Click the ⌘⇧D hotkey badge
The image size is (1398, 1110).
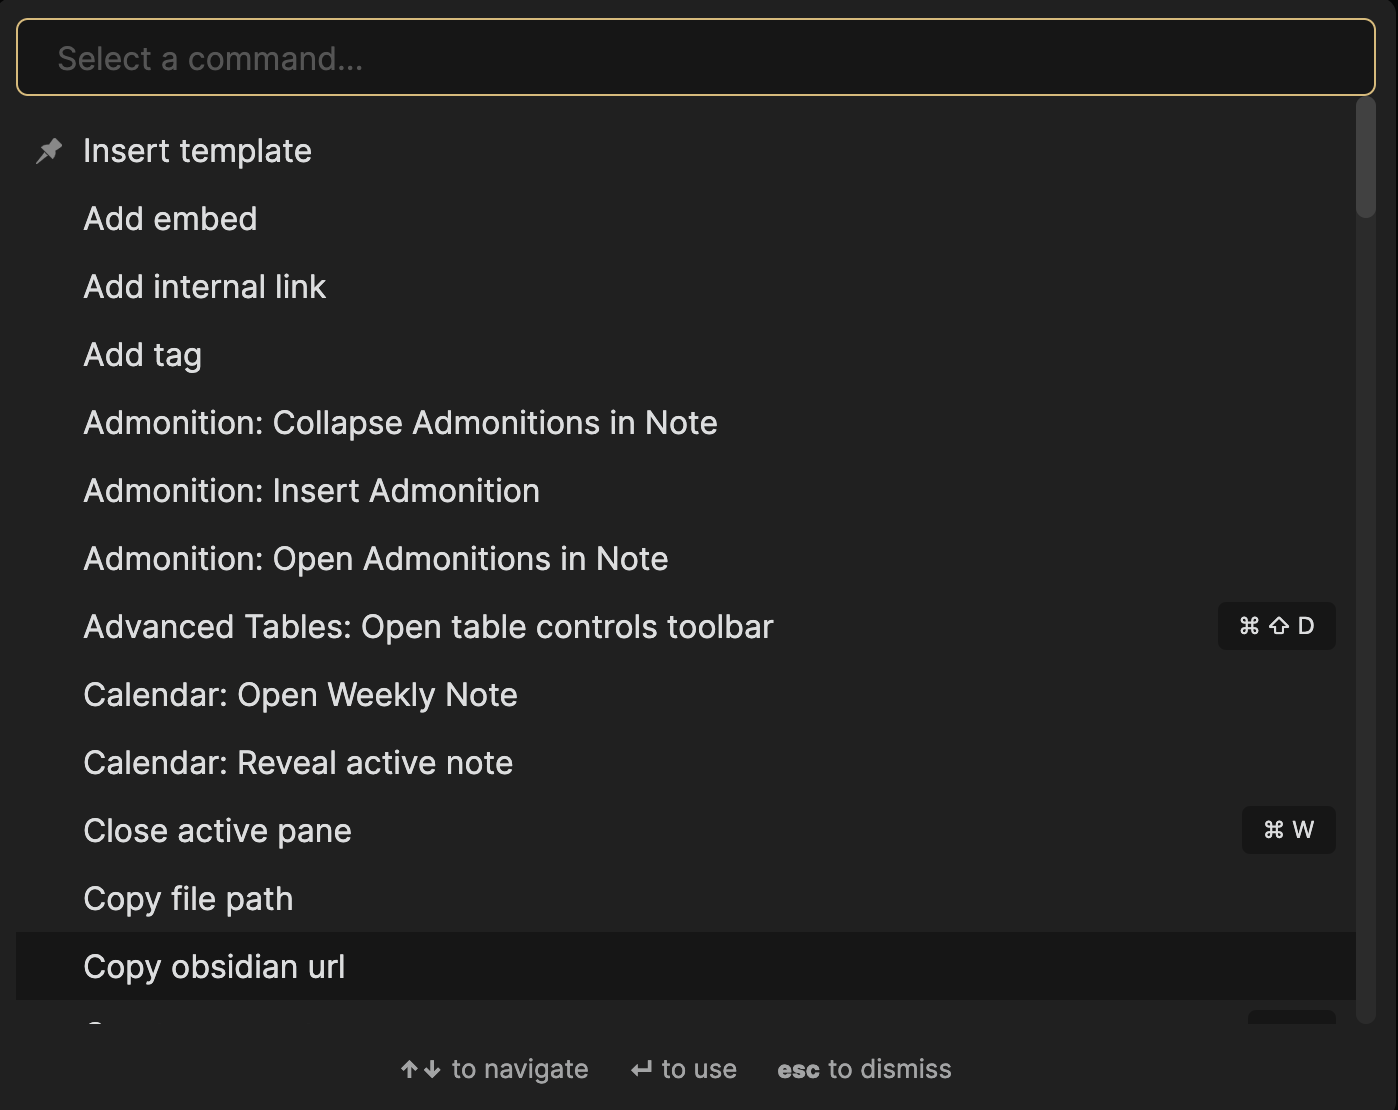[x=1276, y=626]
